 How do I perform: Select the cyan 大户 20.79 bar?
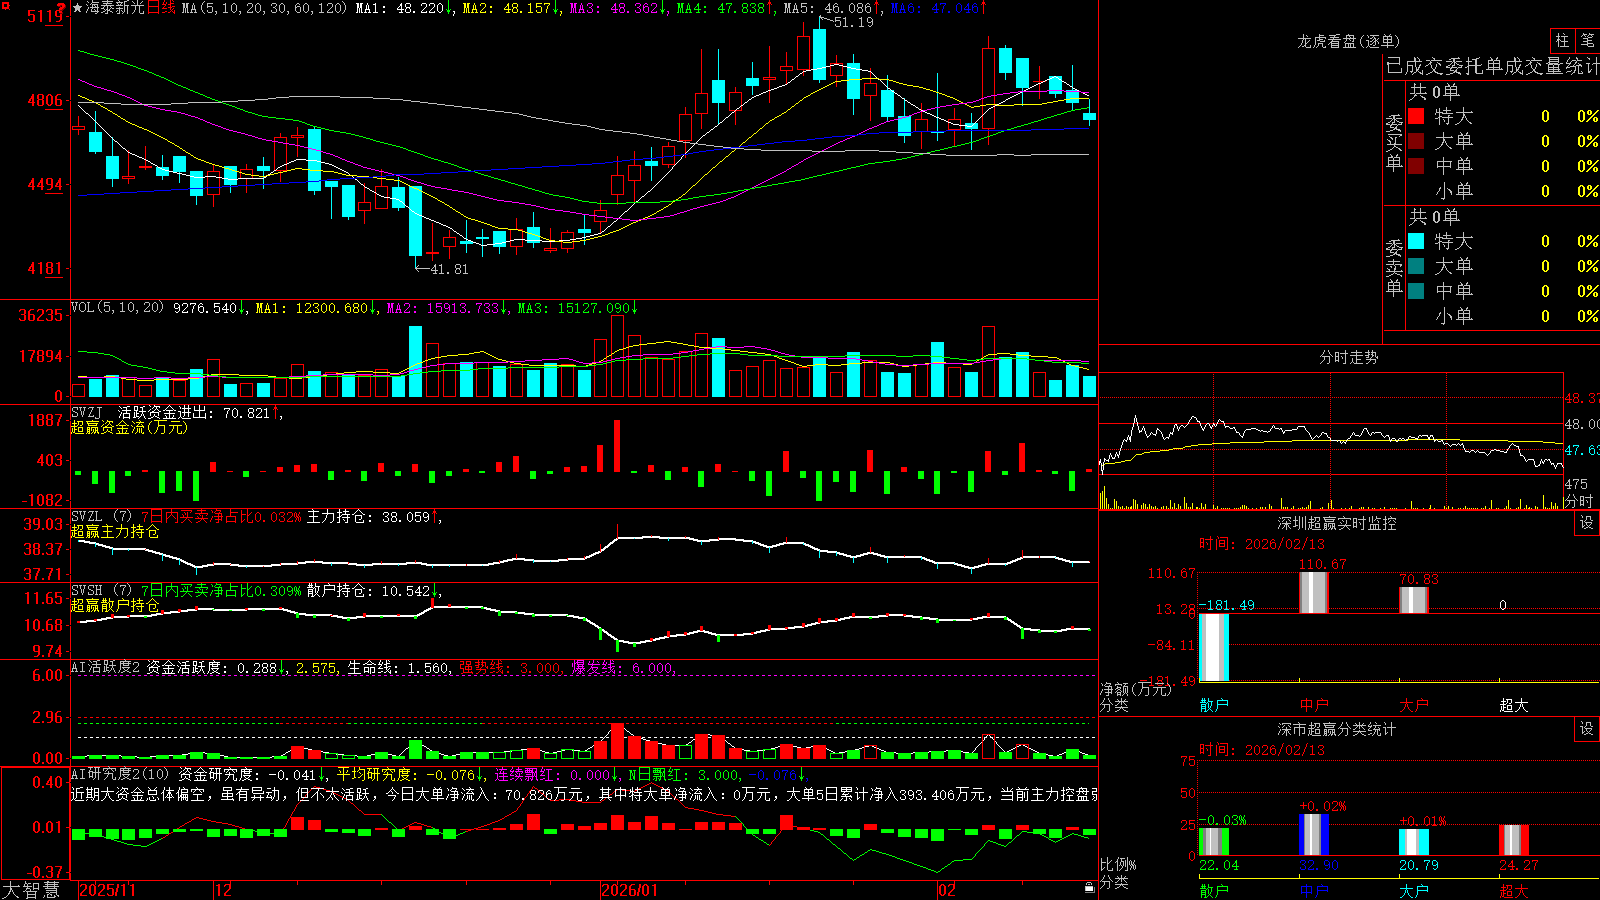click(1414, 842)
